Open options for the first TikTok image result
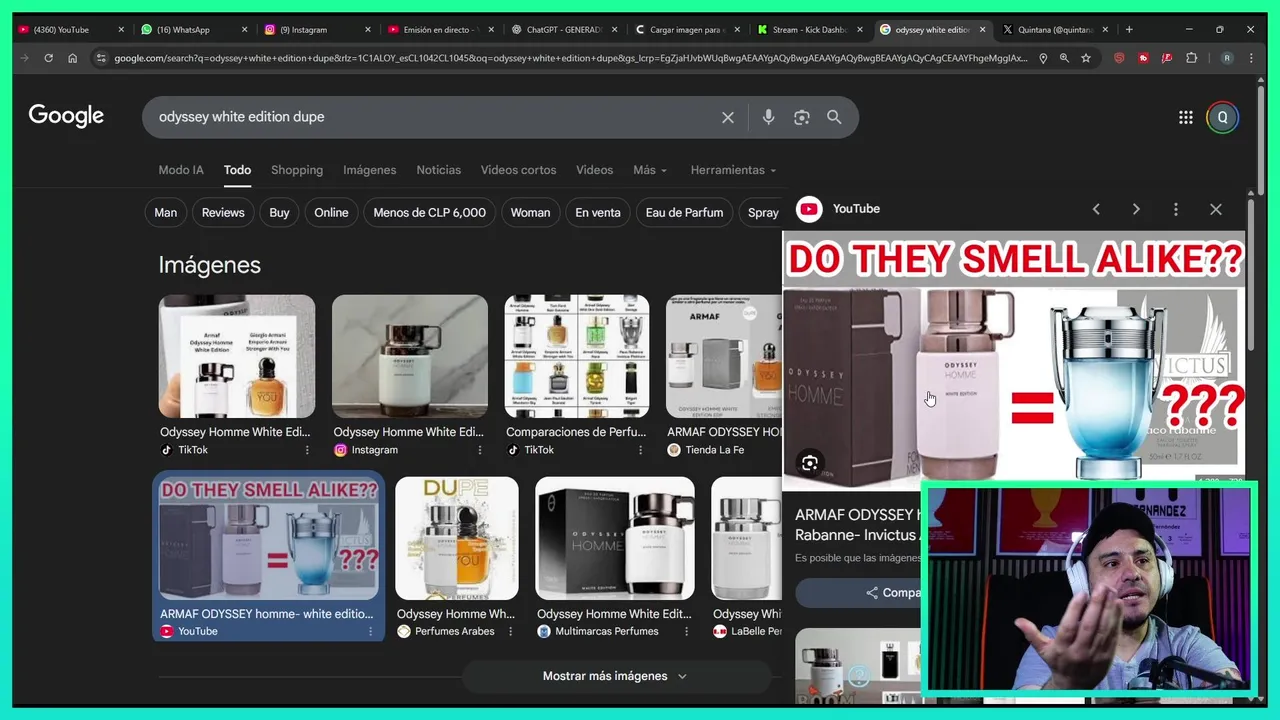 (x=306, y=450)
